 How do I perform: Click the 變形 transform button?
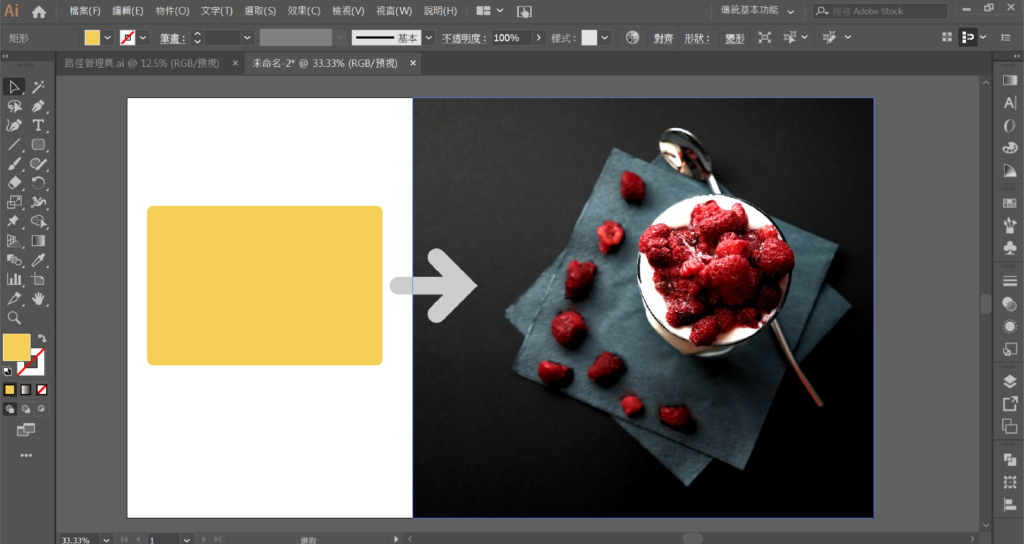click(x=734, y=38)
